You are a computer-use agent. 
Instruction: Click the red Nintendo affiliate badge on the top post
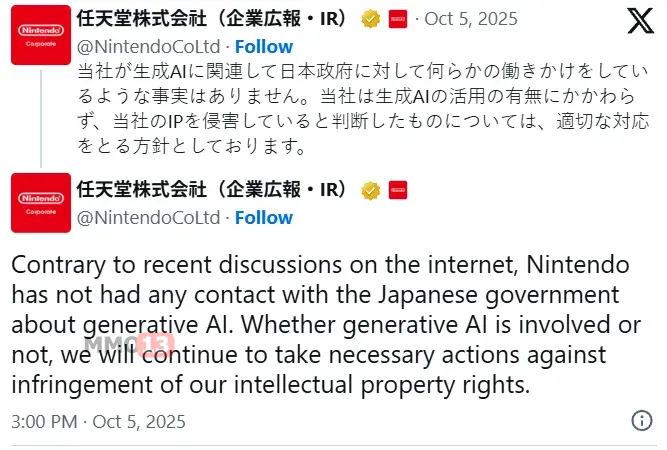pos(397,19)
